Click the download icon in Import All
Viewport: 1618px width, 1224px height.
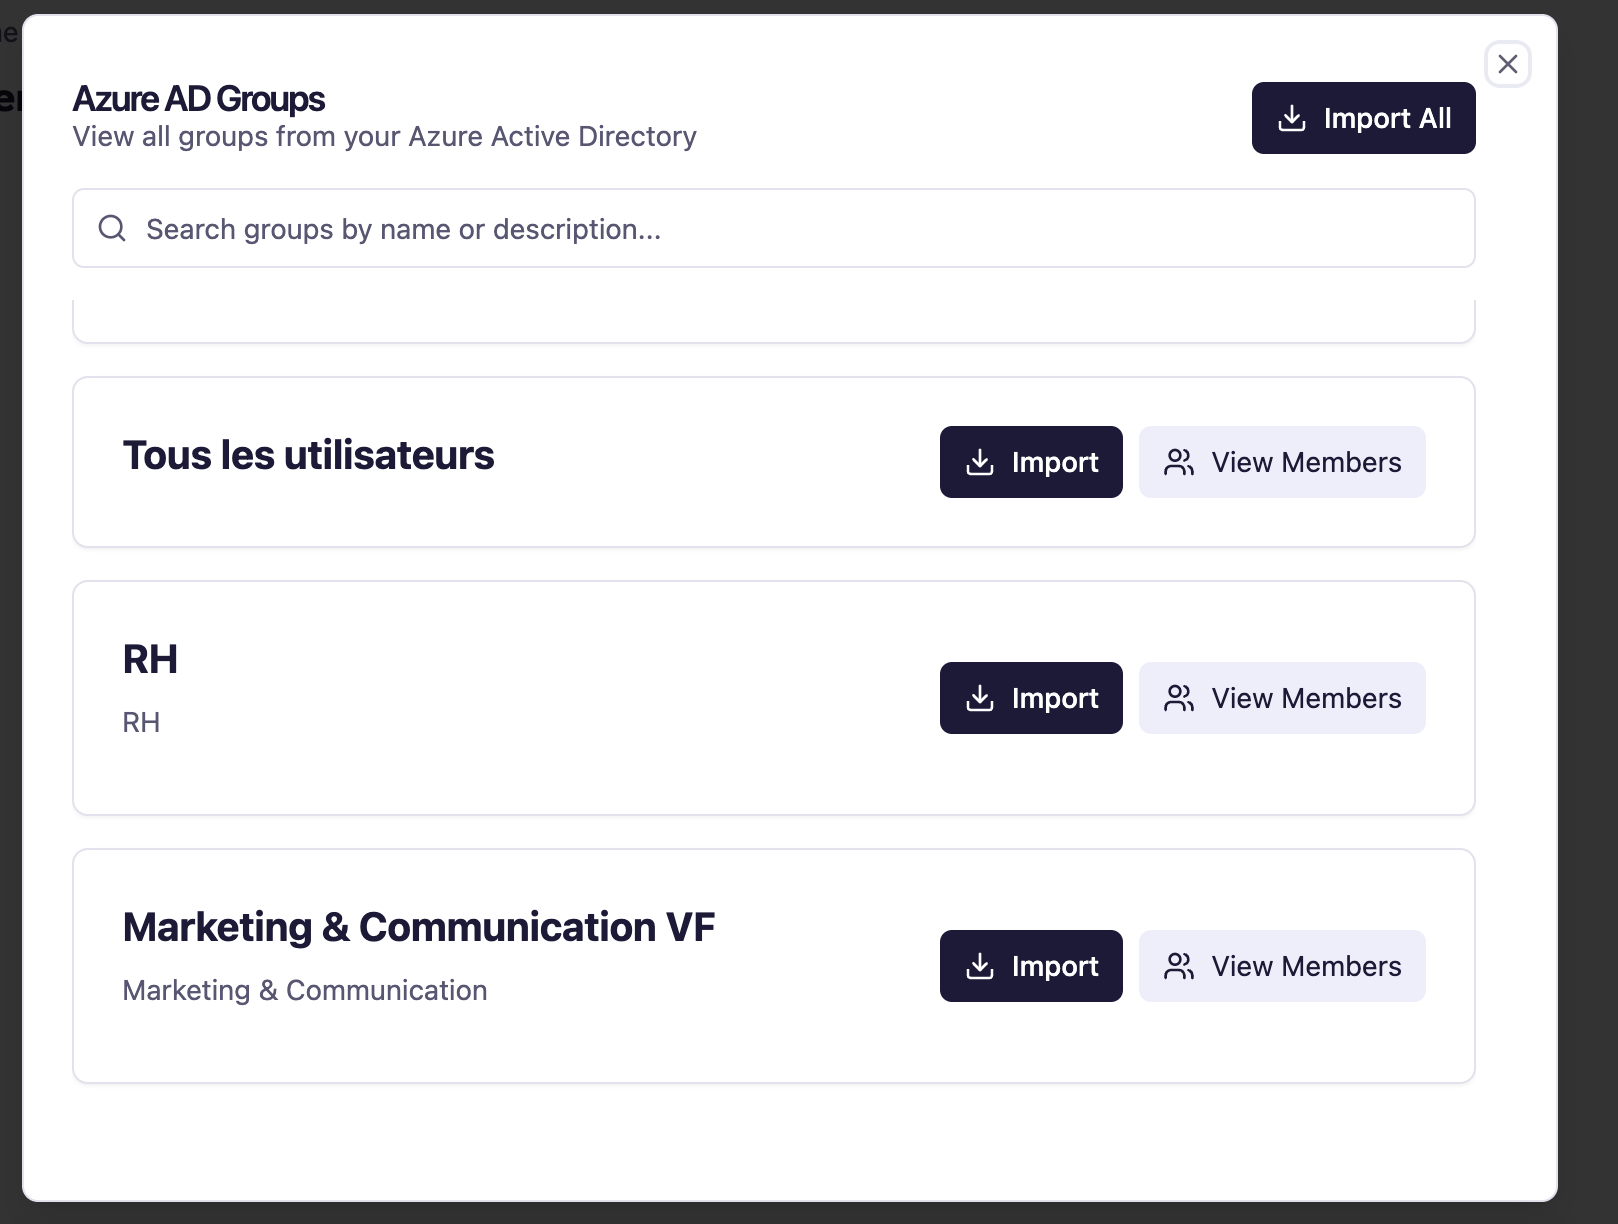tap(1292, 118)
